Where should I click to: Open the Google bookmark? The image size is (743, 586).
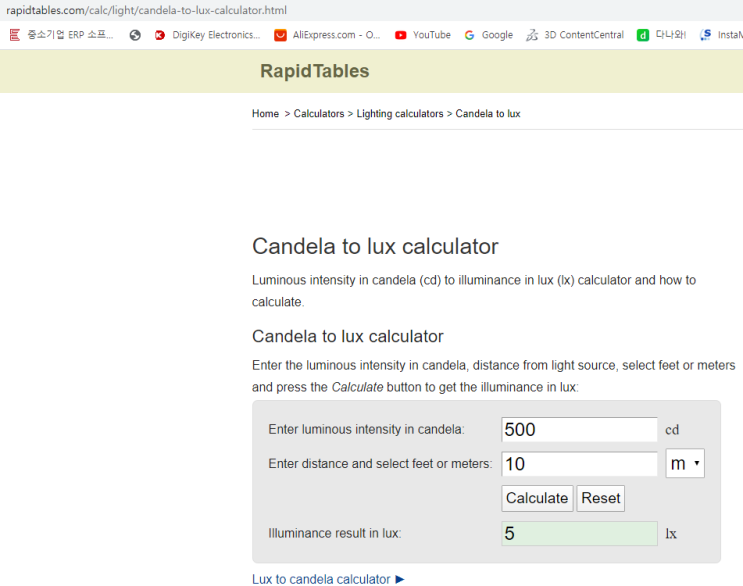pyautogui.click(x=489, y=35)
